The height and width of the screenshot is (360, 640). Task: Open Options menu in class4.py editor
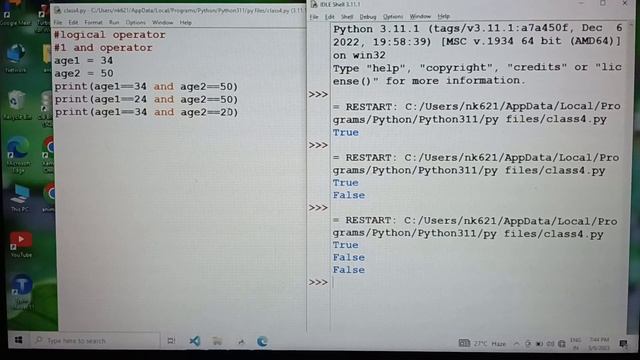[x=136, y=22]
